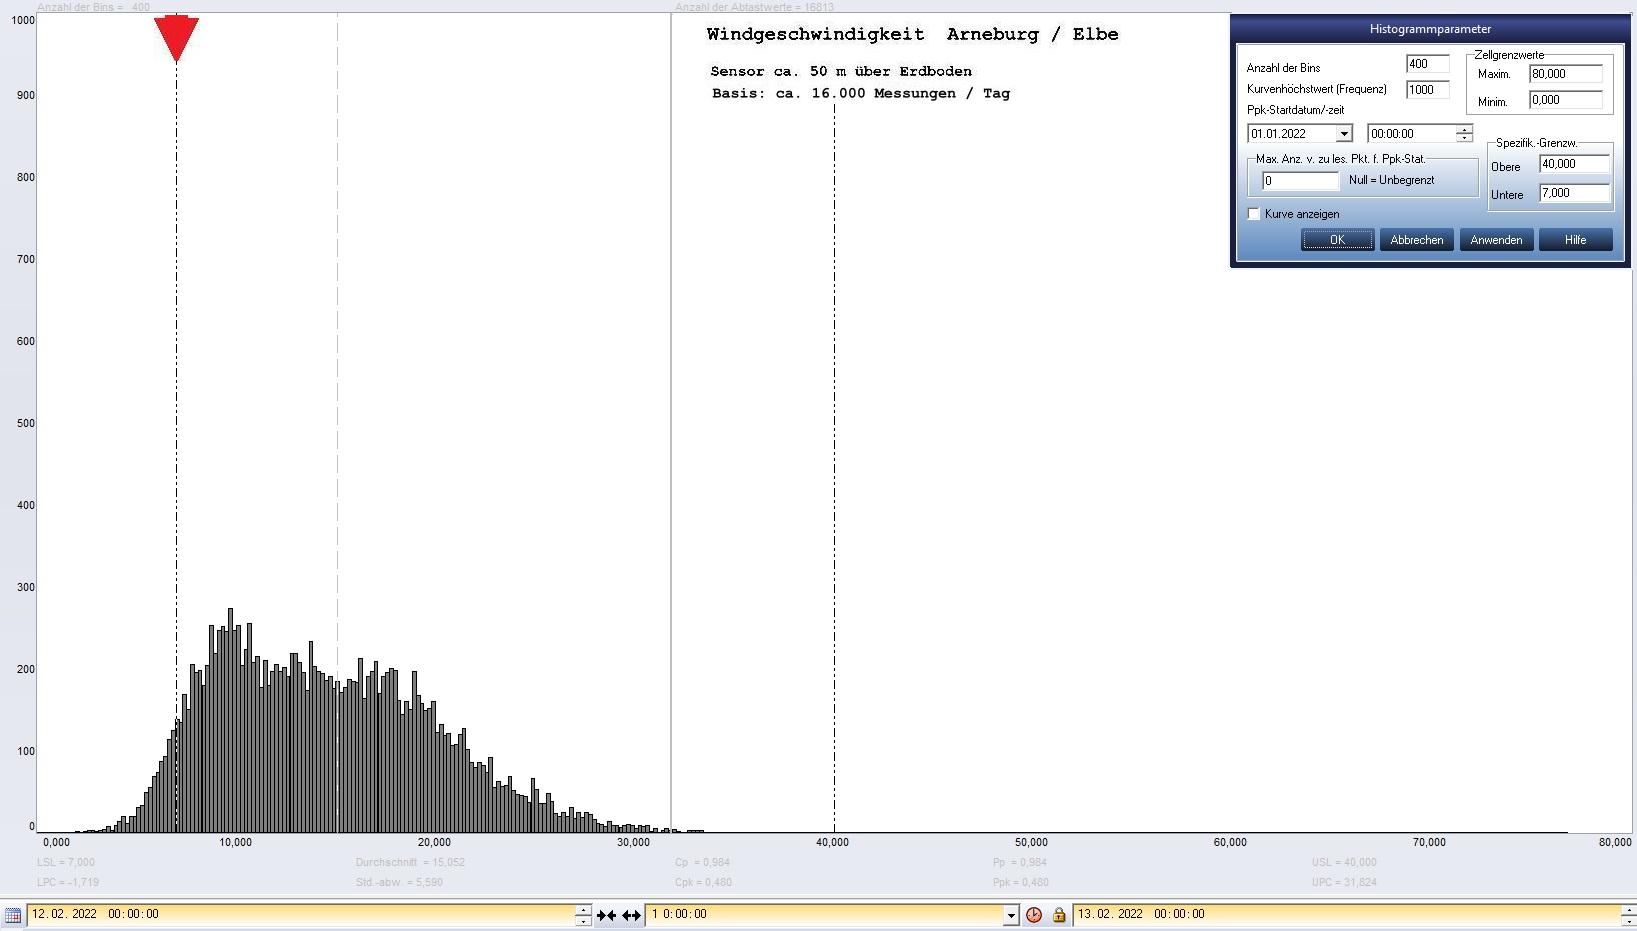Open the Ppk-Startdatum date dropdown
This screenshot has width=1637, height=931.
tap(1344, 134)
